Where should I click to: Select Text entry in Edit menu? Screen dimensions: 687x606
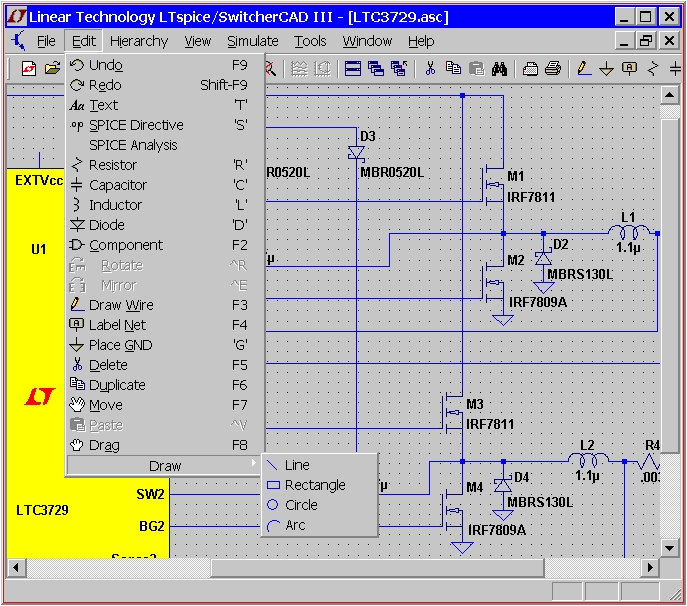click(x=165, y=105)
